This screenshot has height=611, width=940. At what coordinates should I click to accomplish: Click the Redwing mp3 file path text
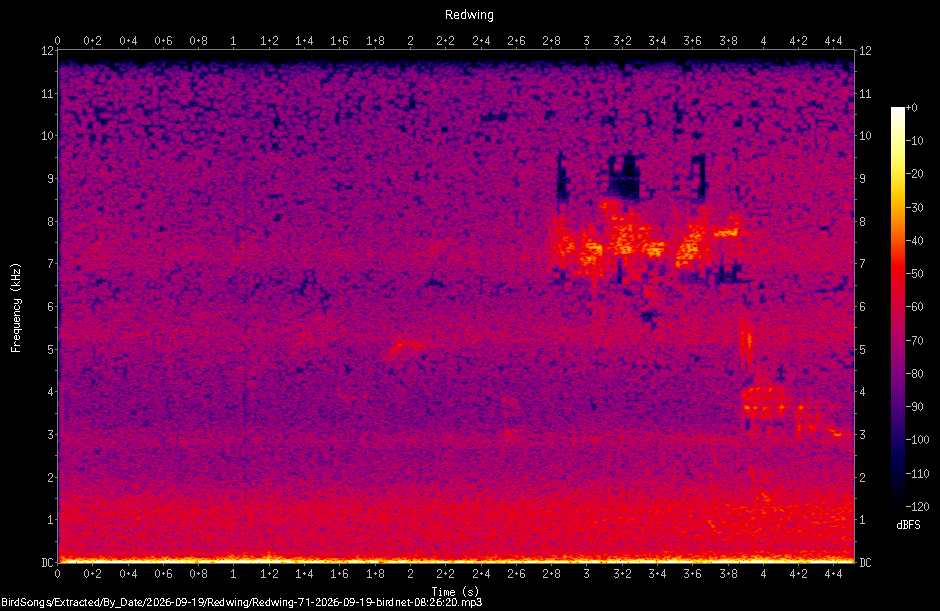(x=241, y=602)
